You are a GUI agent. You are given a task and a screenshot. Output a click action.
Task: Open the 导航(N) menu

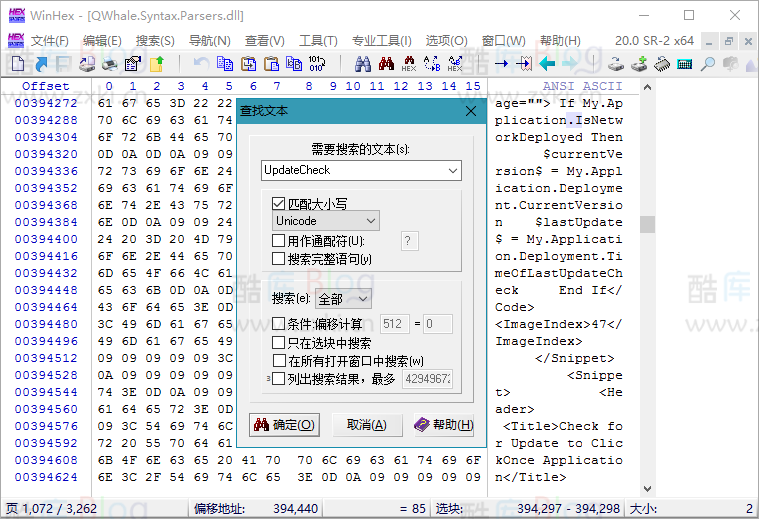(209, 41)
